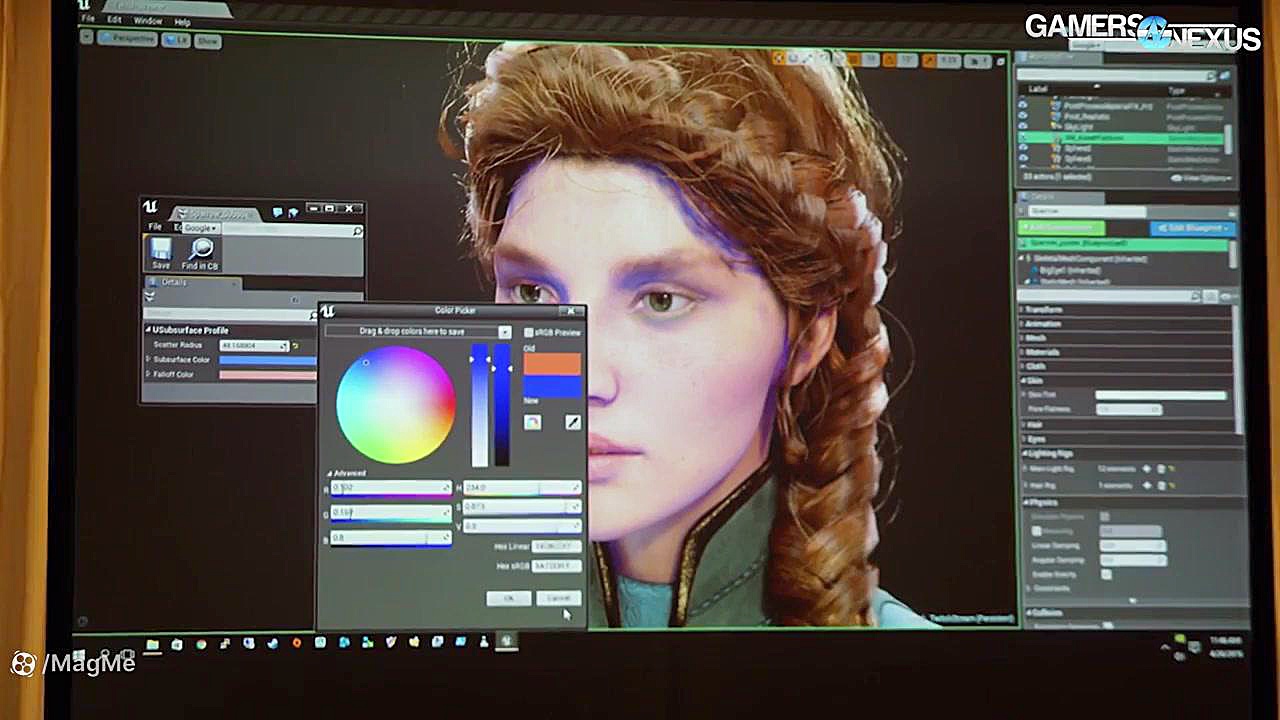Expand Subsurface Color property
Image resolution: width=1280 pixels, height=720 pixels.
click(149, 360)
